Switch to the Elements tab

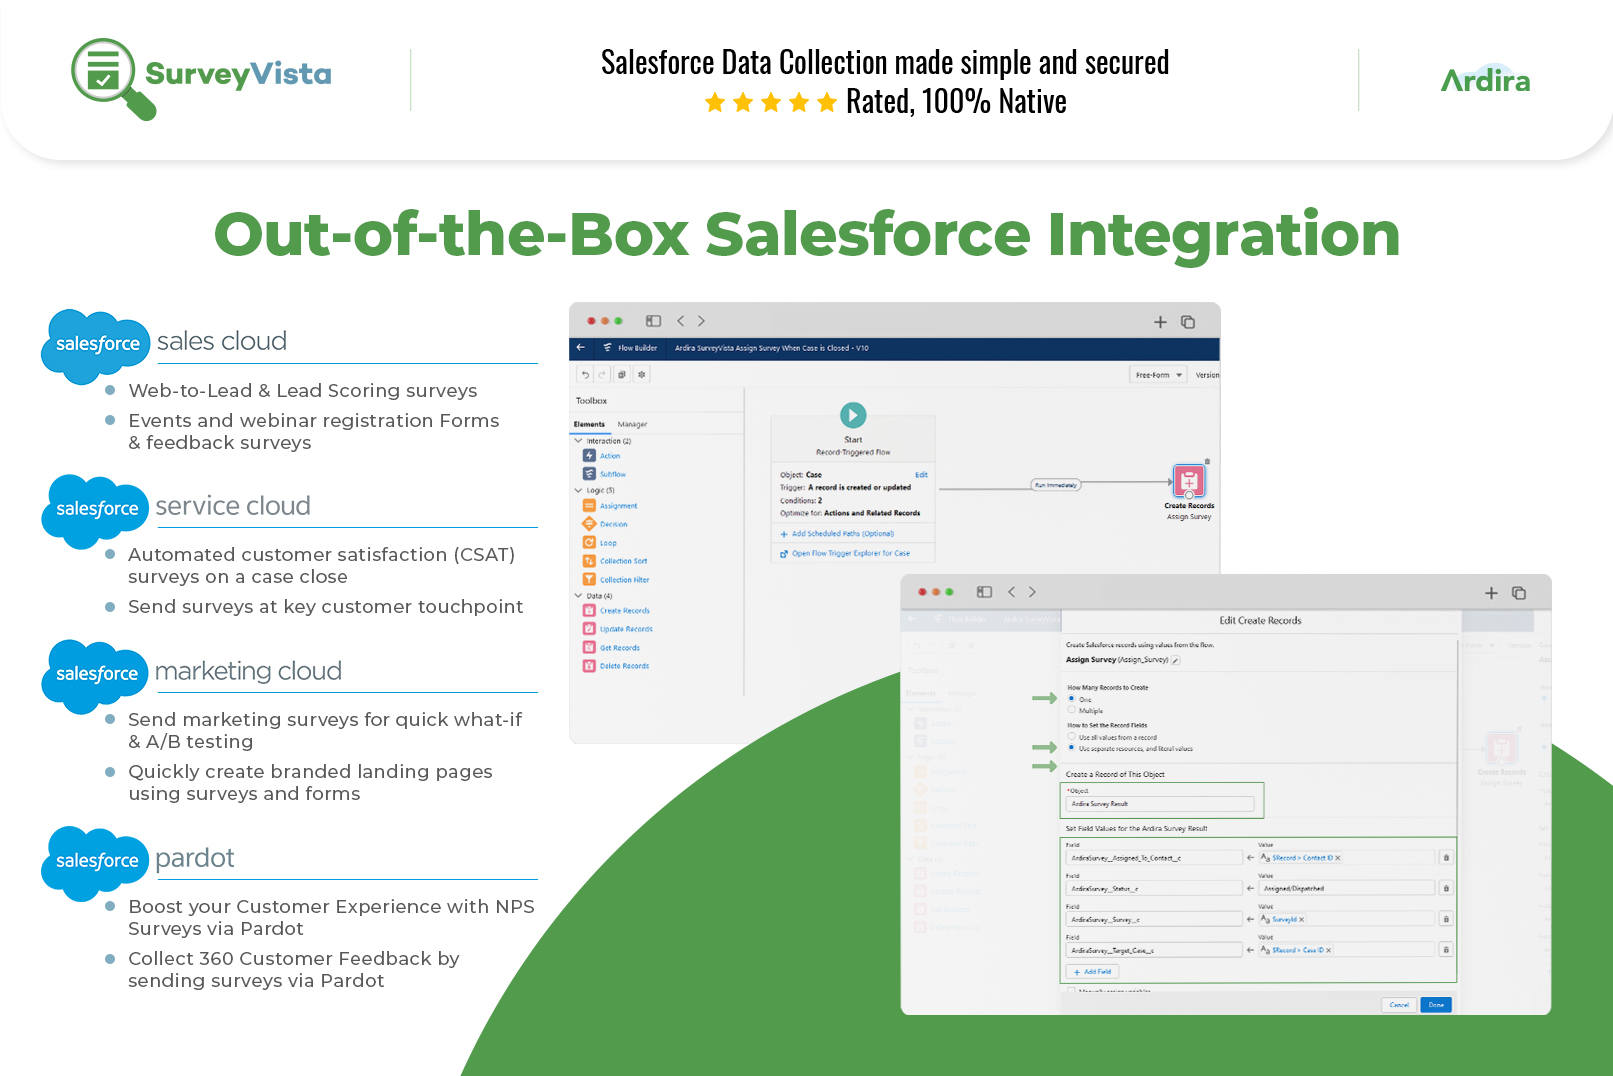point(591,423)
